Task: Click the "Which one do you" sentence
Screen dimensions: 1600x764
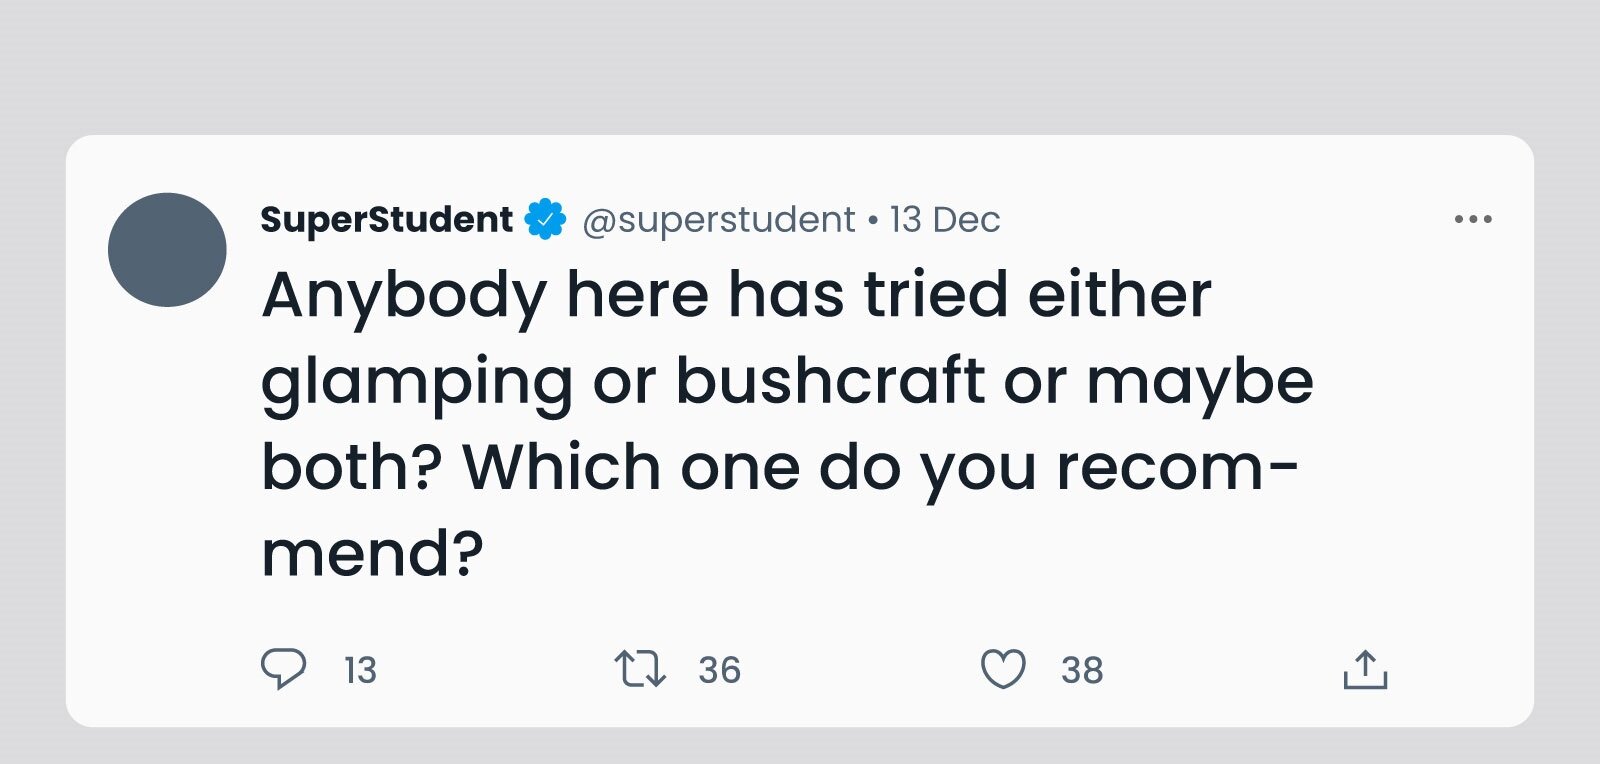Action: [750, 468]
